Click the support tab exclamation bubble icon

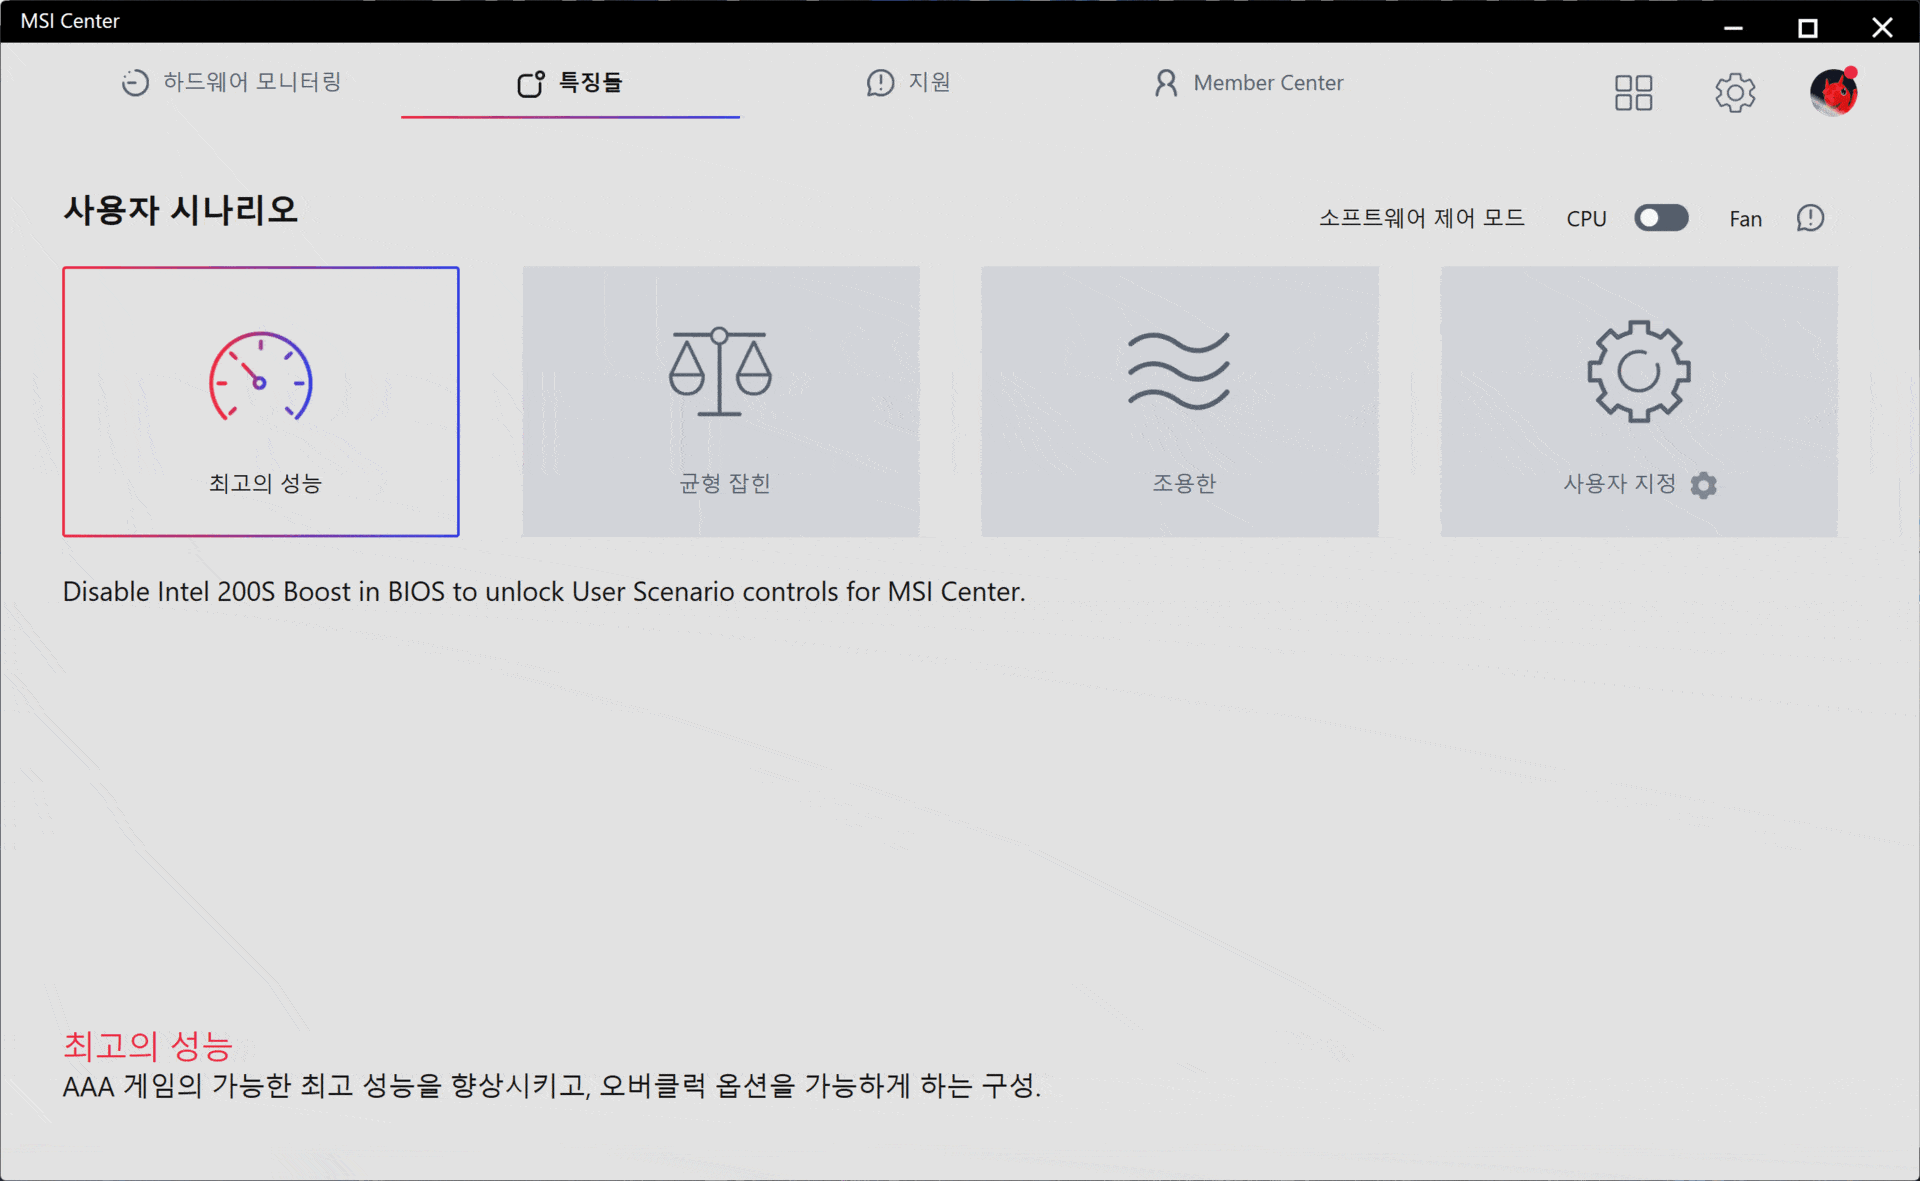coord(880,83)
